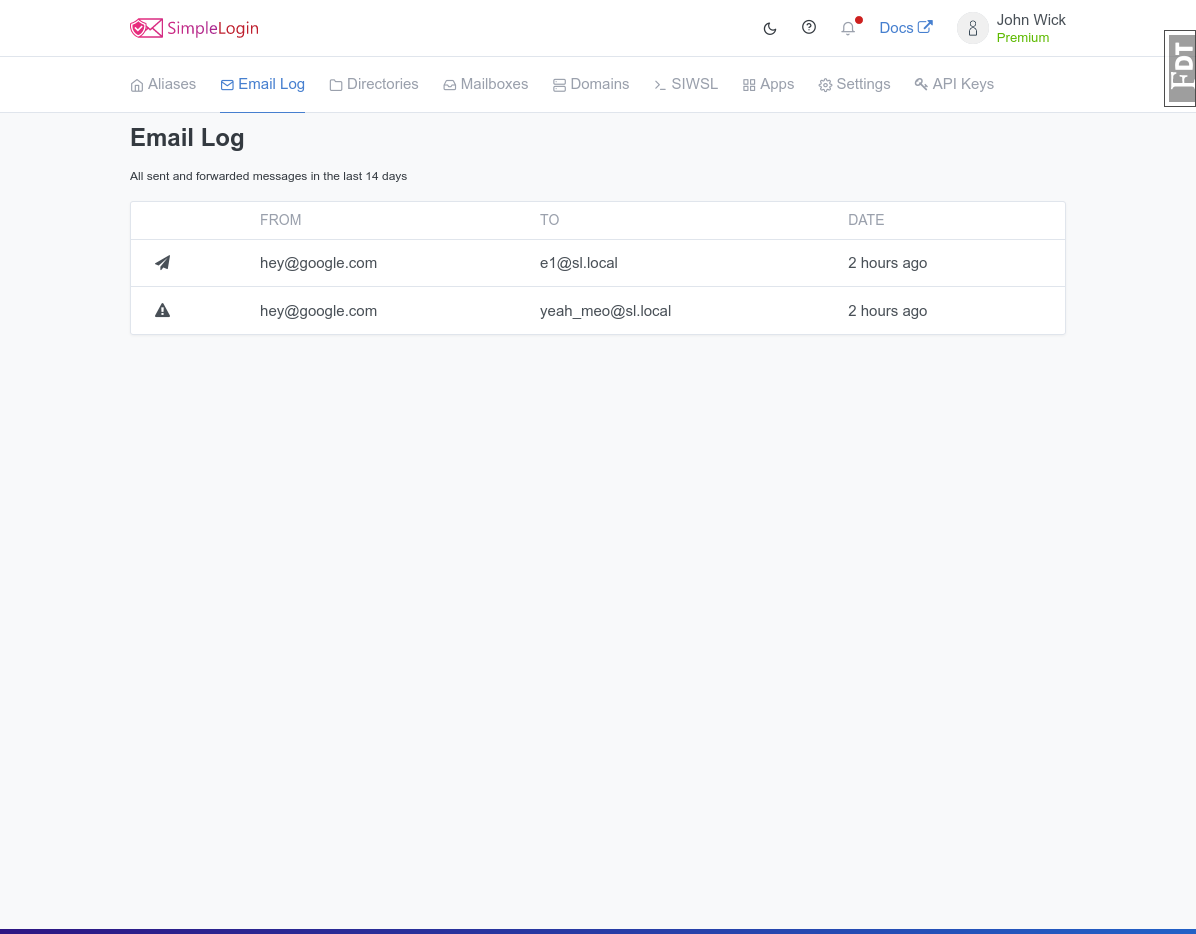
Task: Go to the Aliases tab
Action: click(163, 84)
